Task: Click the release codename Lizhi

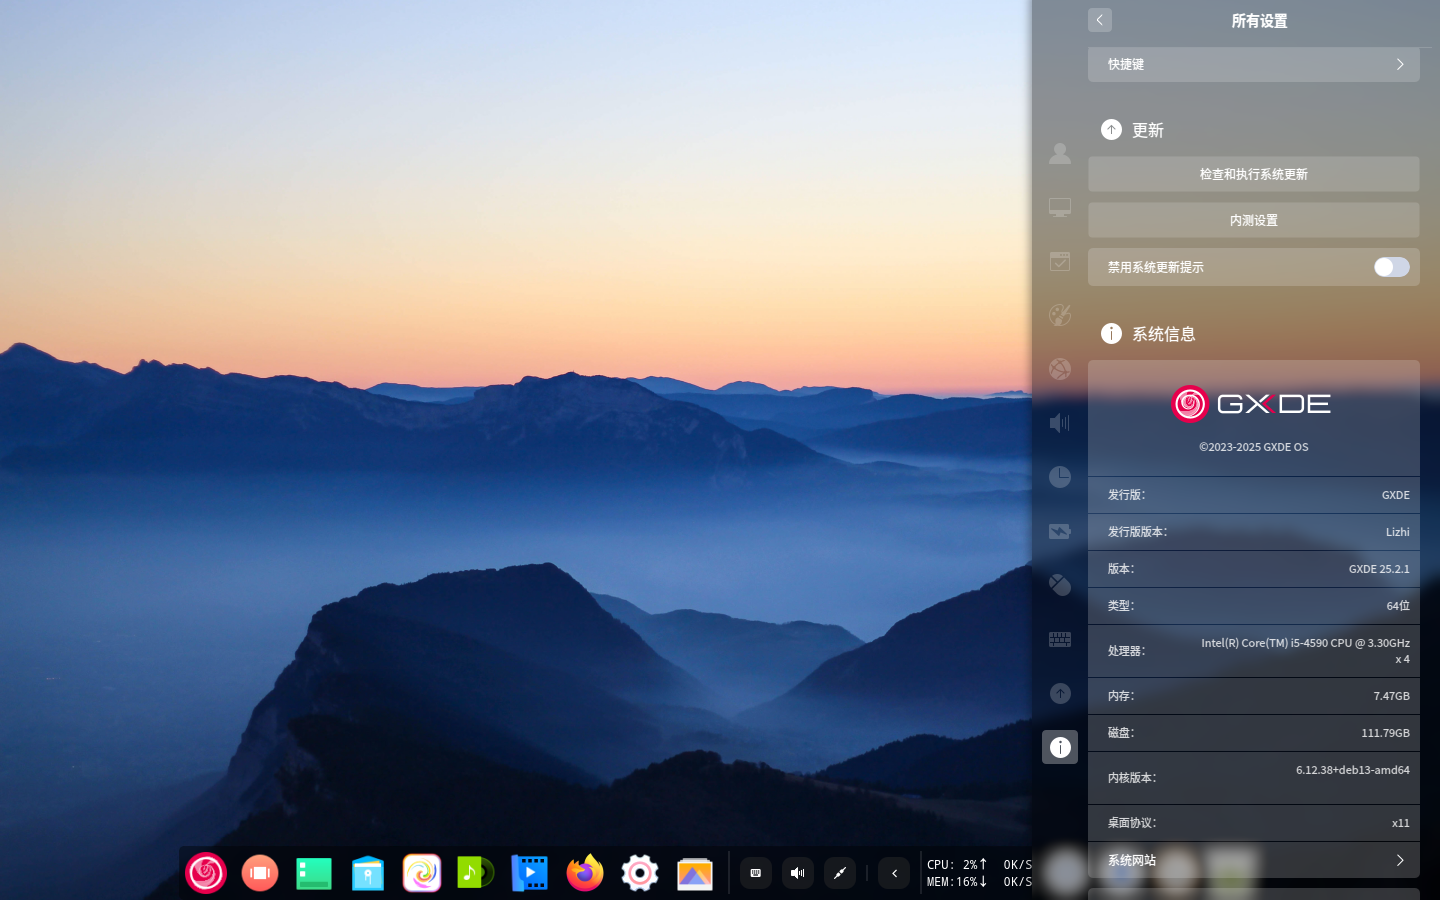Action: [x=1398, y=532]
